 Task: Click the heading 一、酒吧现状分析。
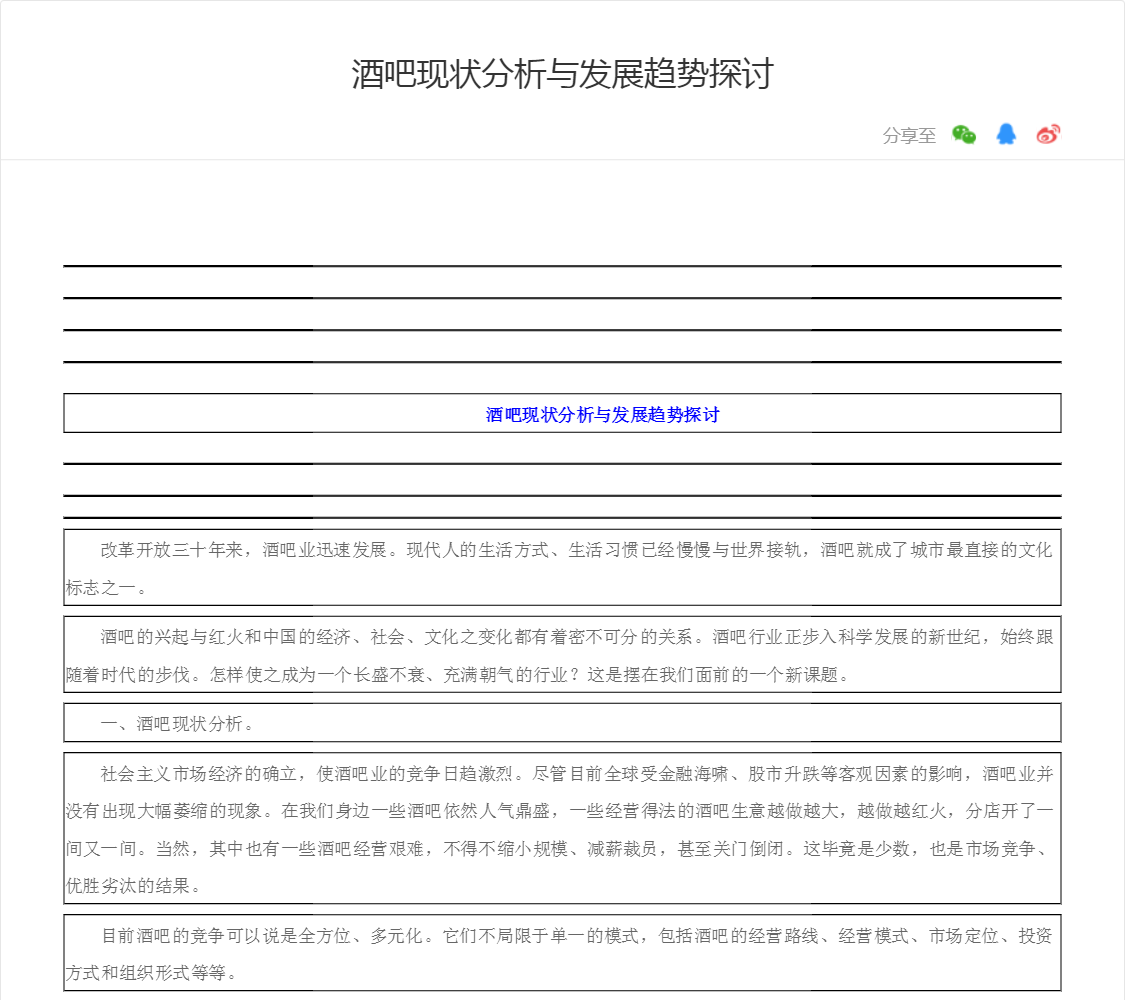pos(562,723)
